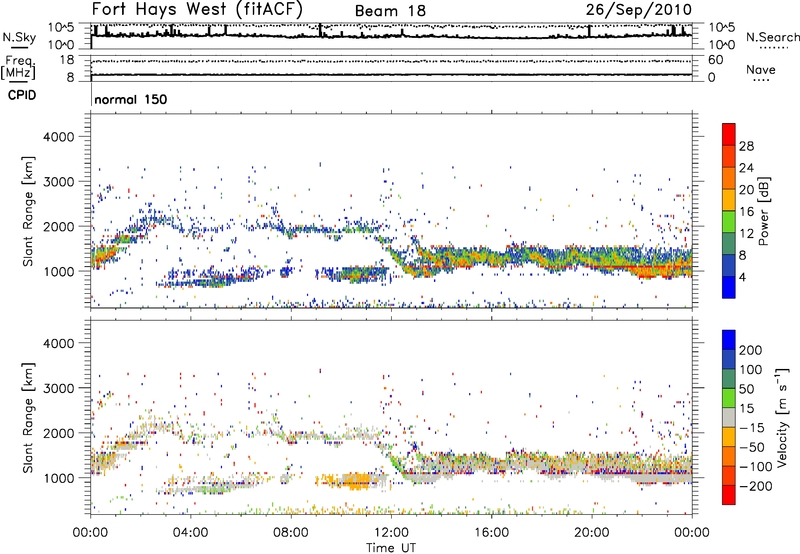
Task: Click the 'normal 150' CPID value
Action: pos(131,99)
